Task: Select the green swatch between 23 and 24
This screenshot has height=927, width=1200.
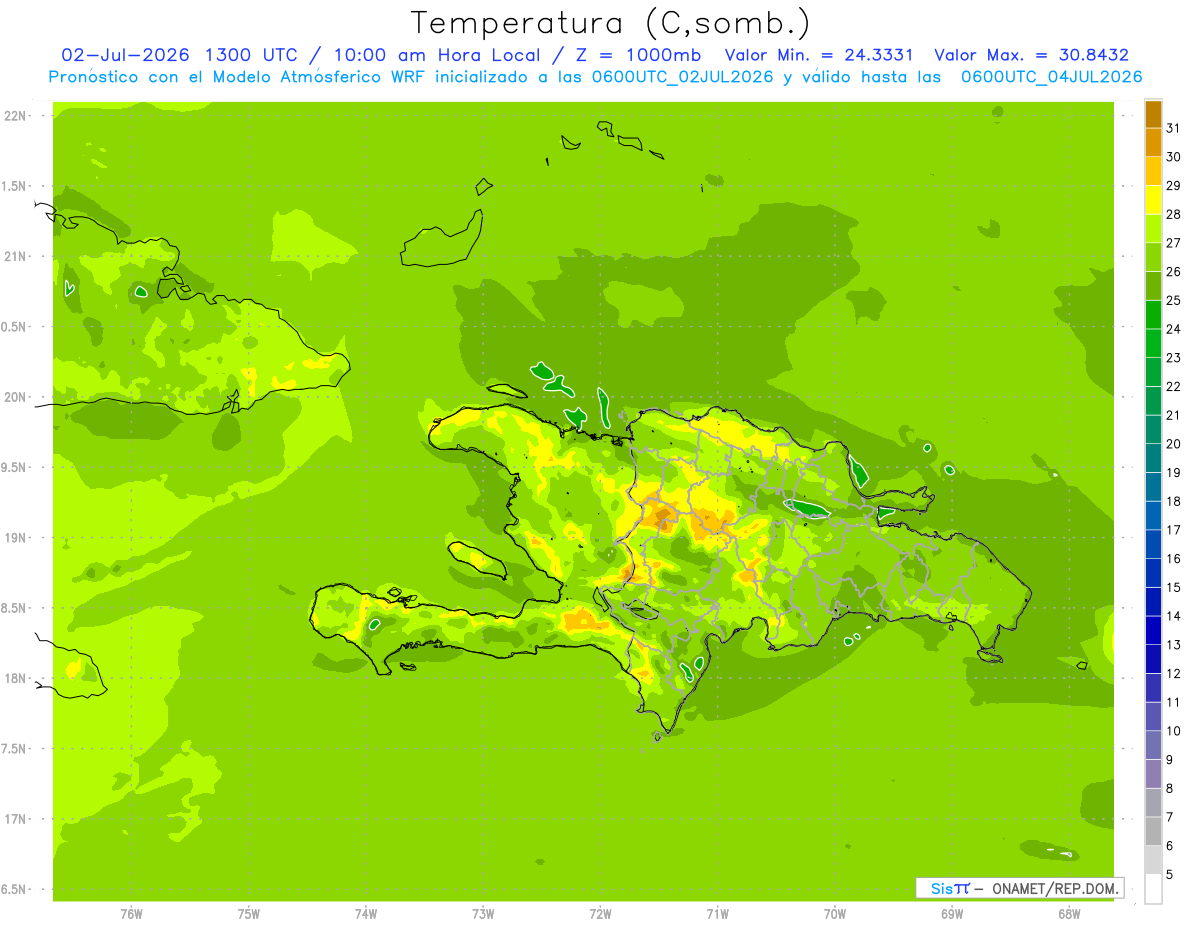Action: tap(1153, 344)
